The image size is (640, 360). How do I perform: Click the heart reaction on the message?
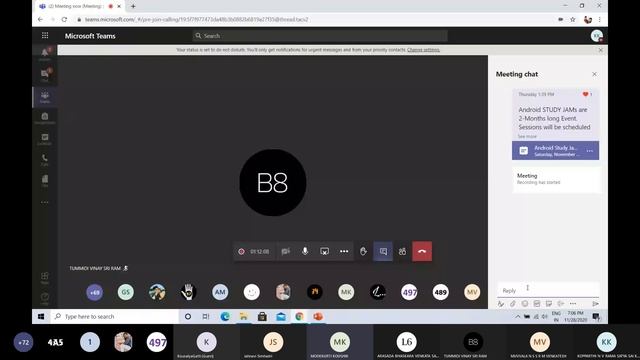(585, 94)
